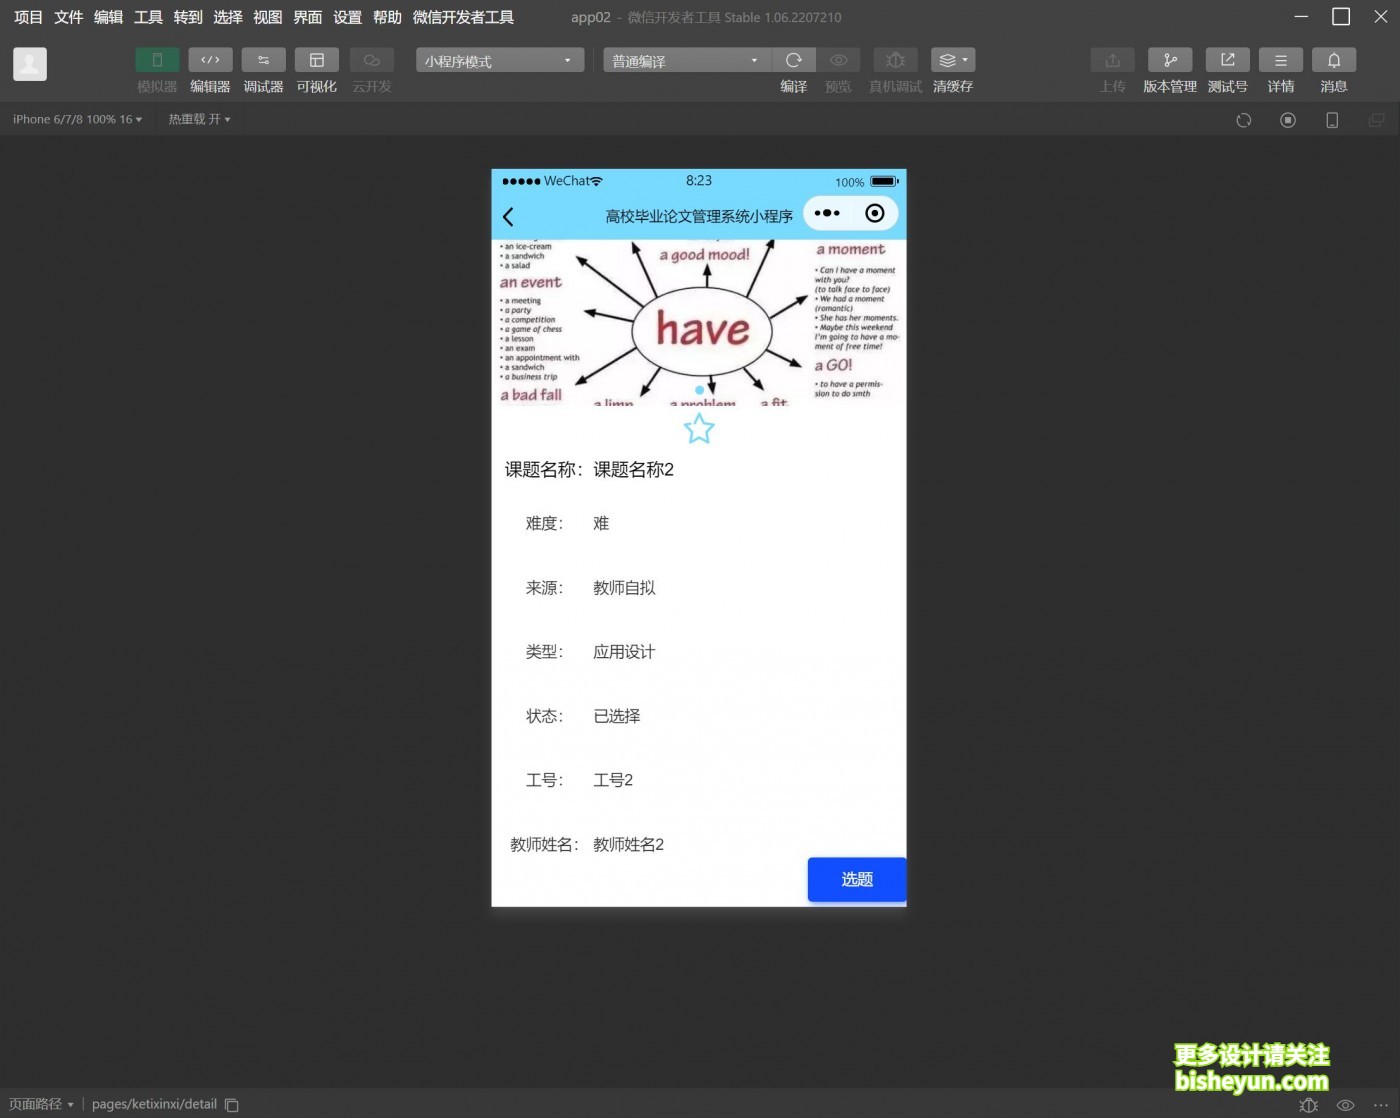Open the 编辑 menu

(x=108, y=17)
